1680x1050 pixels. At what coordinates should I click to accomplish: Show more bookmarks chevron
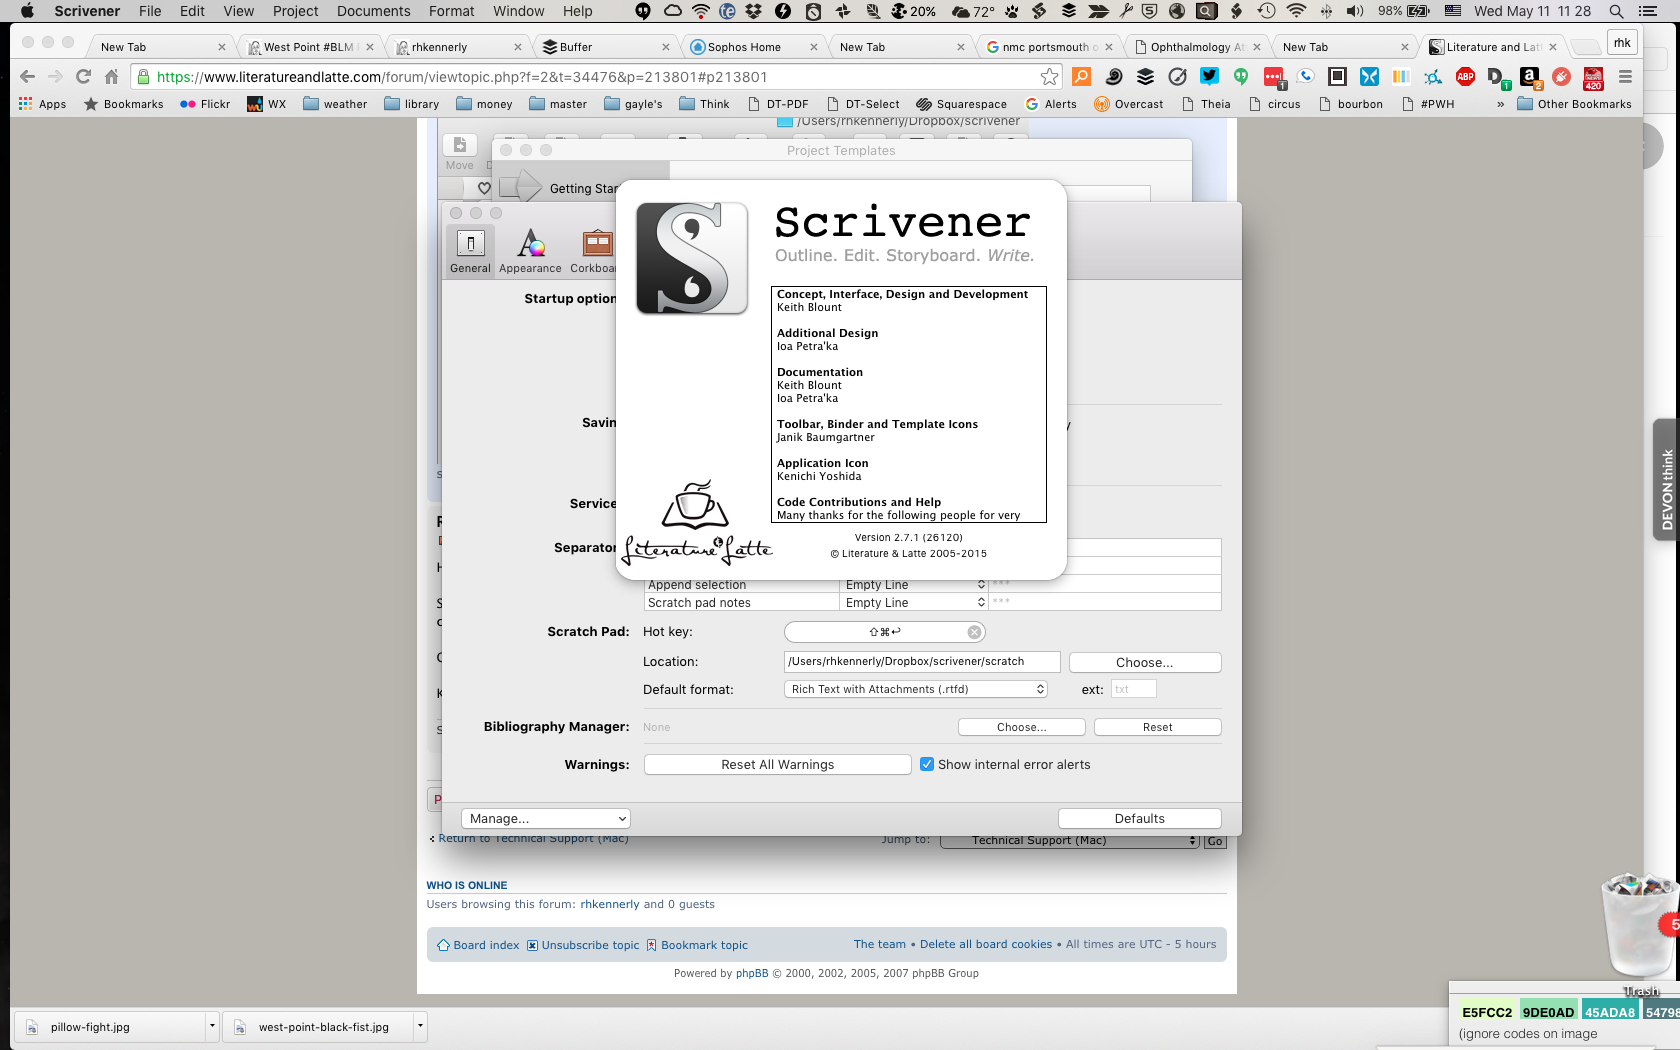(1500, 104)
